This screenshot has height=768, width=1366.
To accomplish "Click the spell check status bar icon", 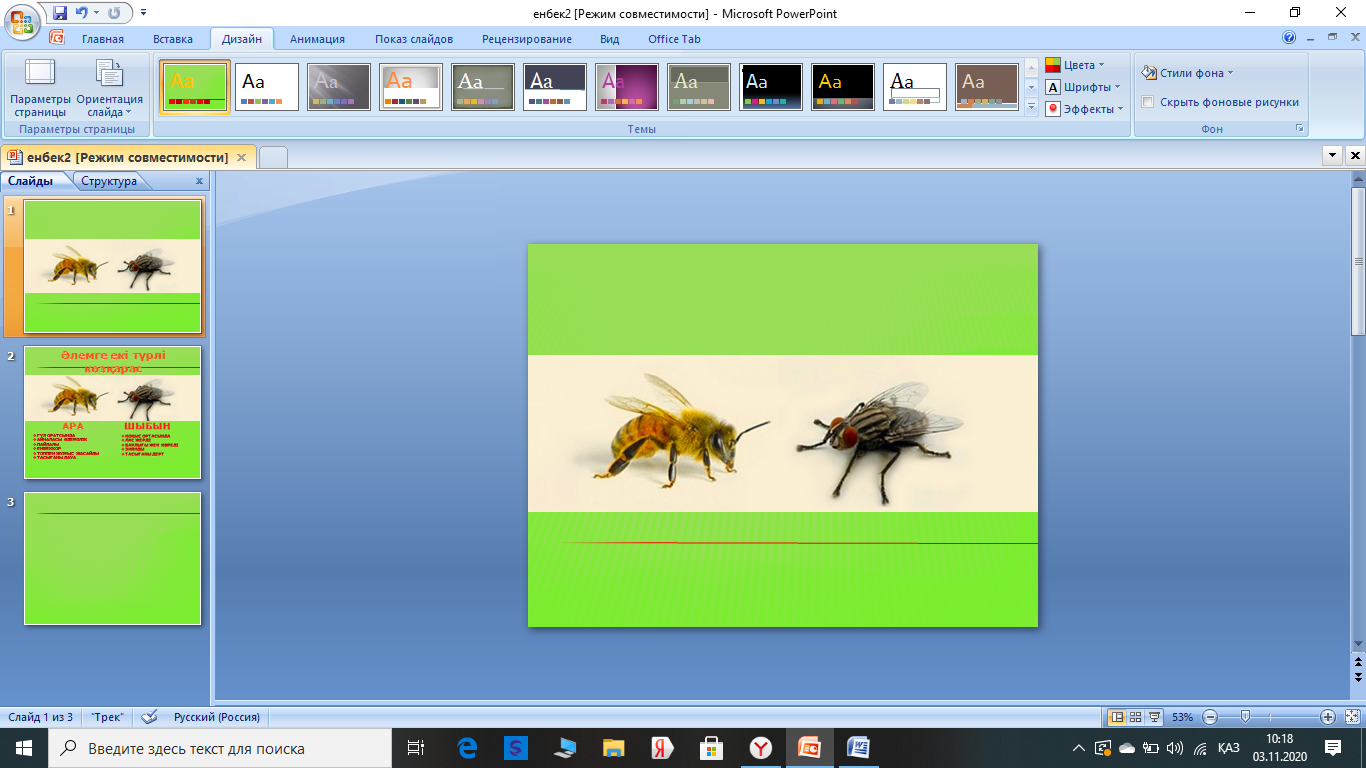I will click(x=150, y=717).
